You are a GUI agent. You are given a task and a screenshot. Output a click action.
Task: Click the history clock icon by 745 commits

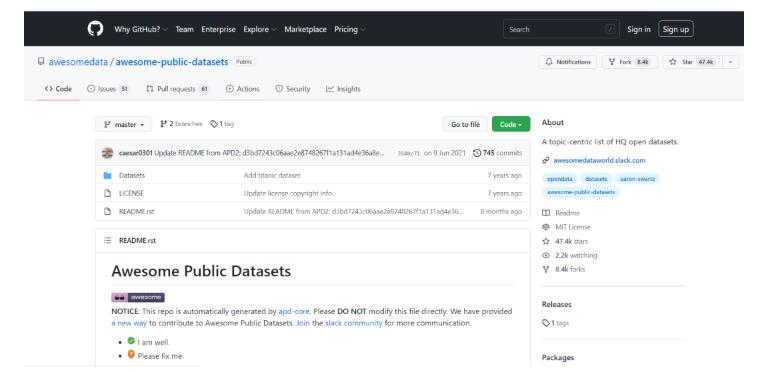(477, 153)
